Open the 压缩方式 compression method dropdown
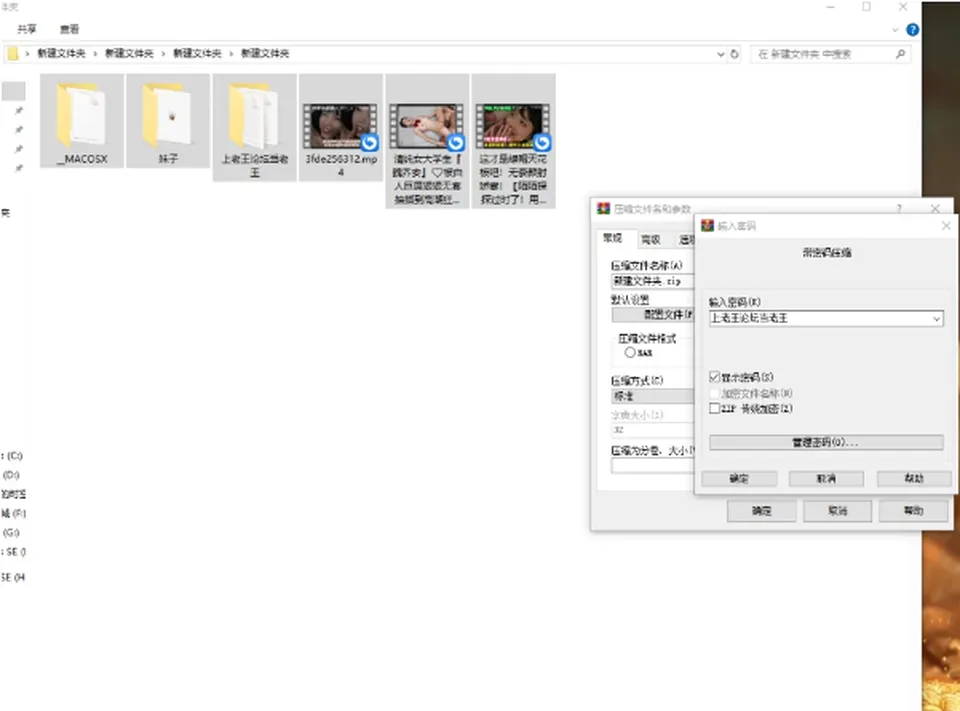 coord(653,396)
